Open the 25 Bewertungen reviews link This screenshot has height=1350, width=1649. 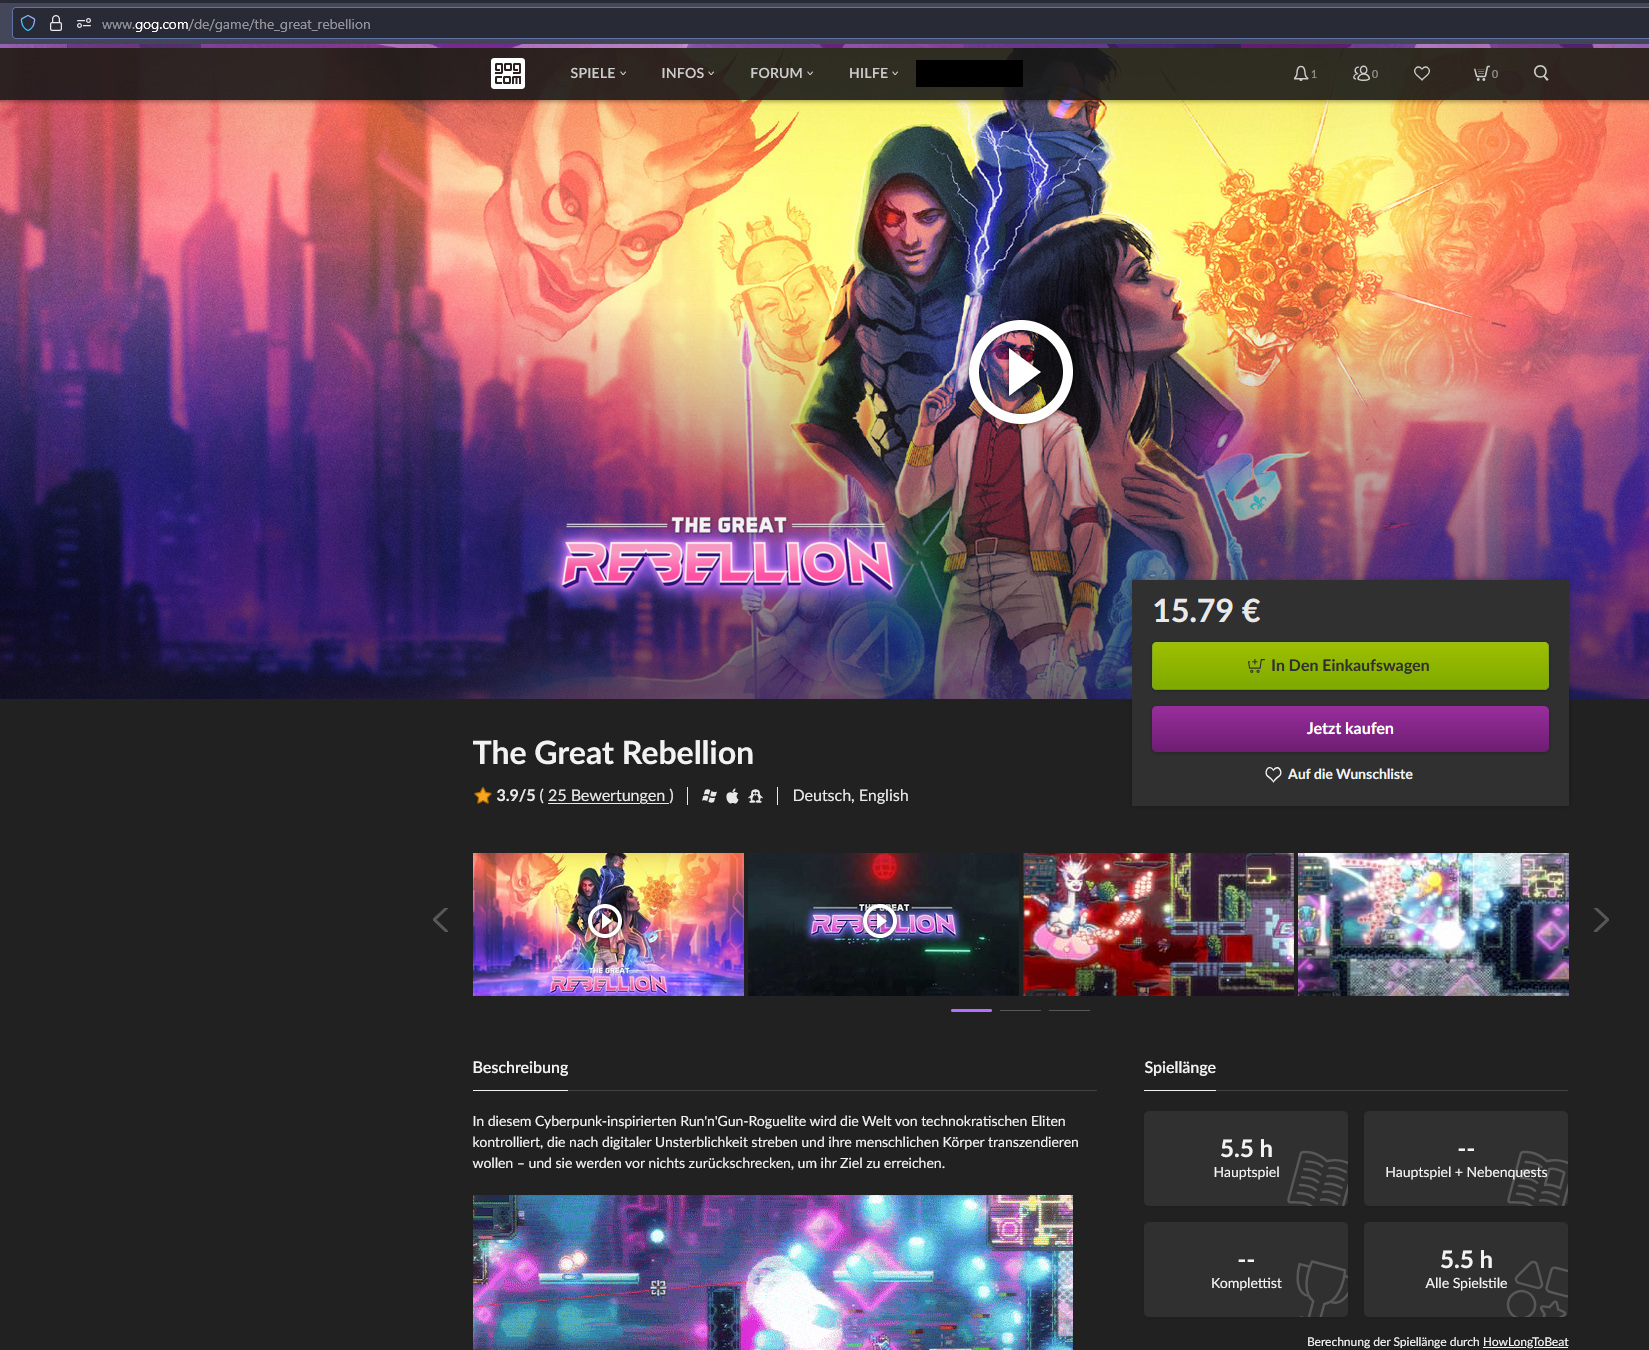(606, 796)
